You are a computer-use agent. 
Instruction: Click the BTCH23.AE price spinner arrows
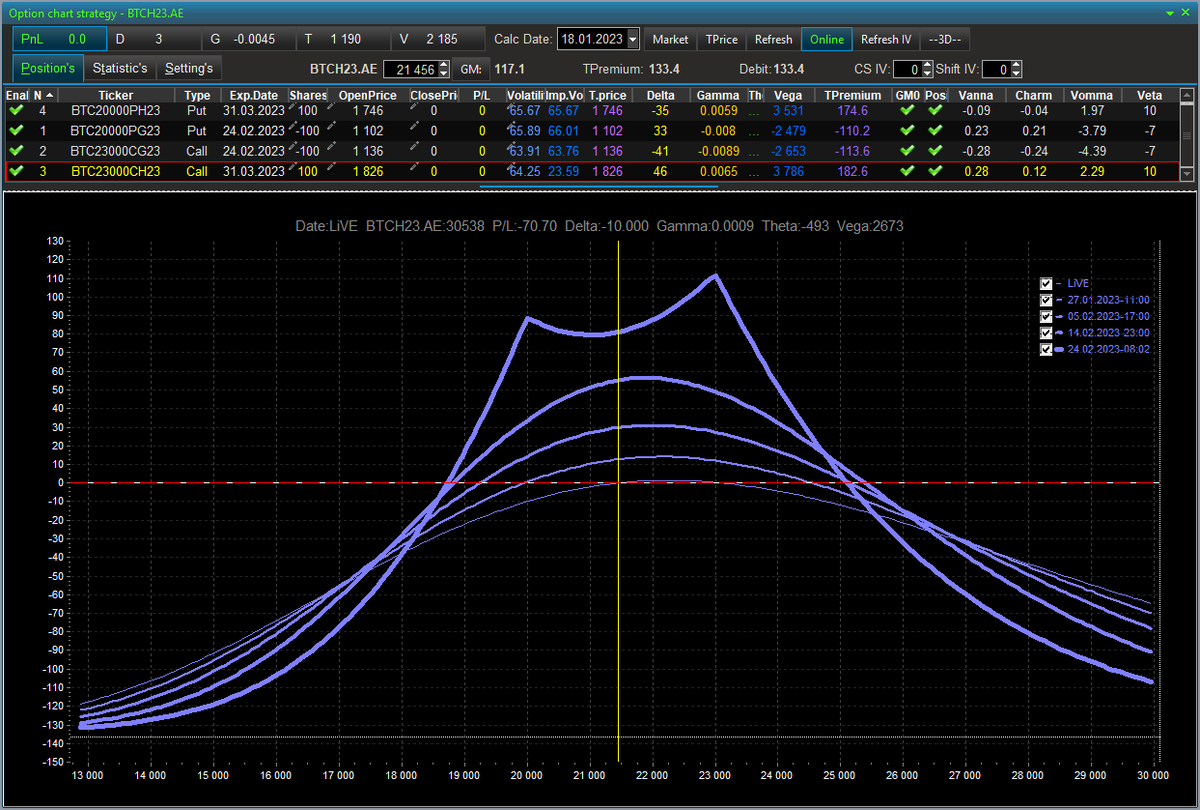444,69
